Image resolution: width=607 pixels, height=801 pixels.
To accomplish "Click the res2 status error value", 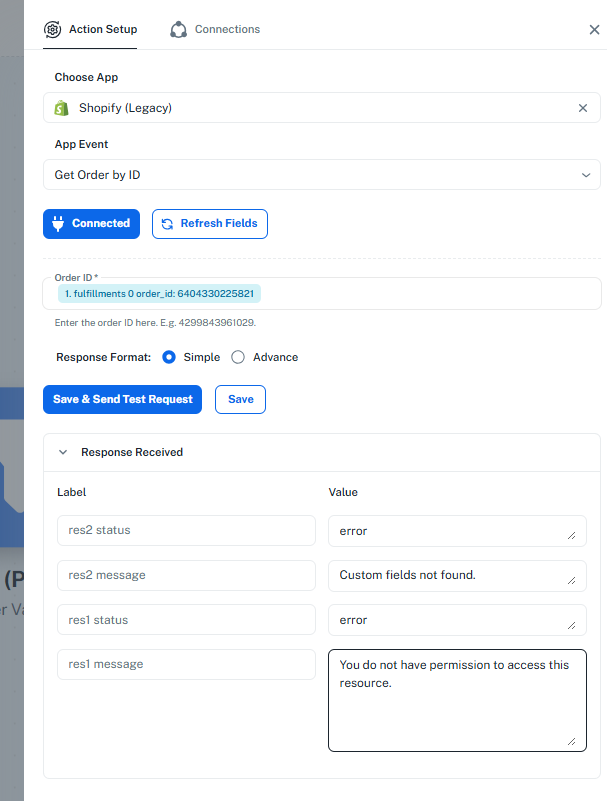I will coord(457,531).
